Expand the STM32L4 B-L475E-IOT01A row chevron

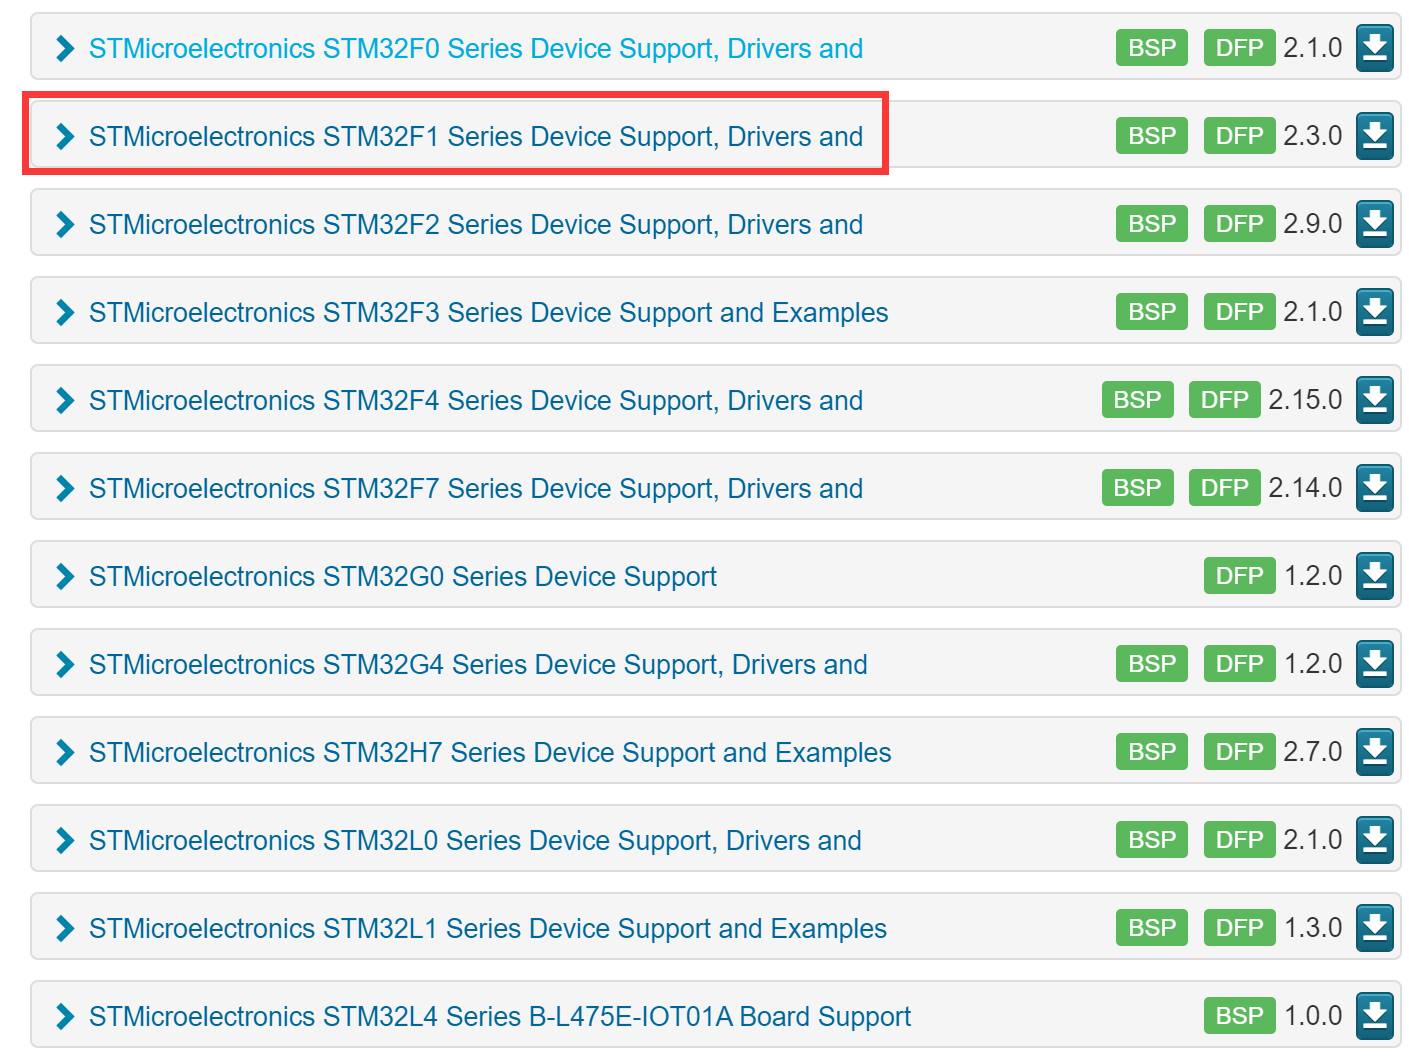pos(65,1016)
